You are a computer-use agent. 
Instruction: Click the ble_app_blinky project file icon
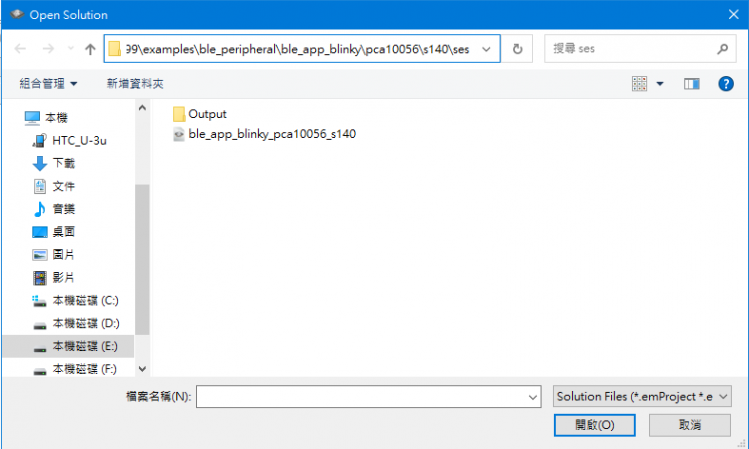pos(179,134)
